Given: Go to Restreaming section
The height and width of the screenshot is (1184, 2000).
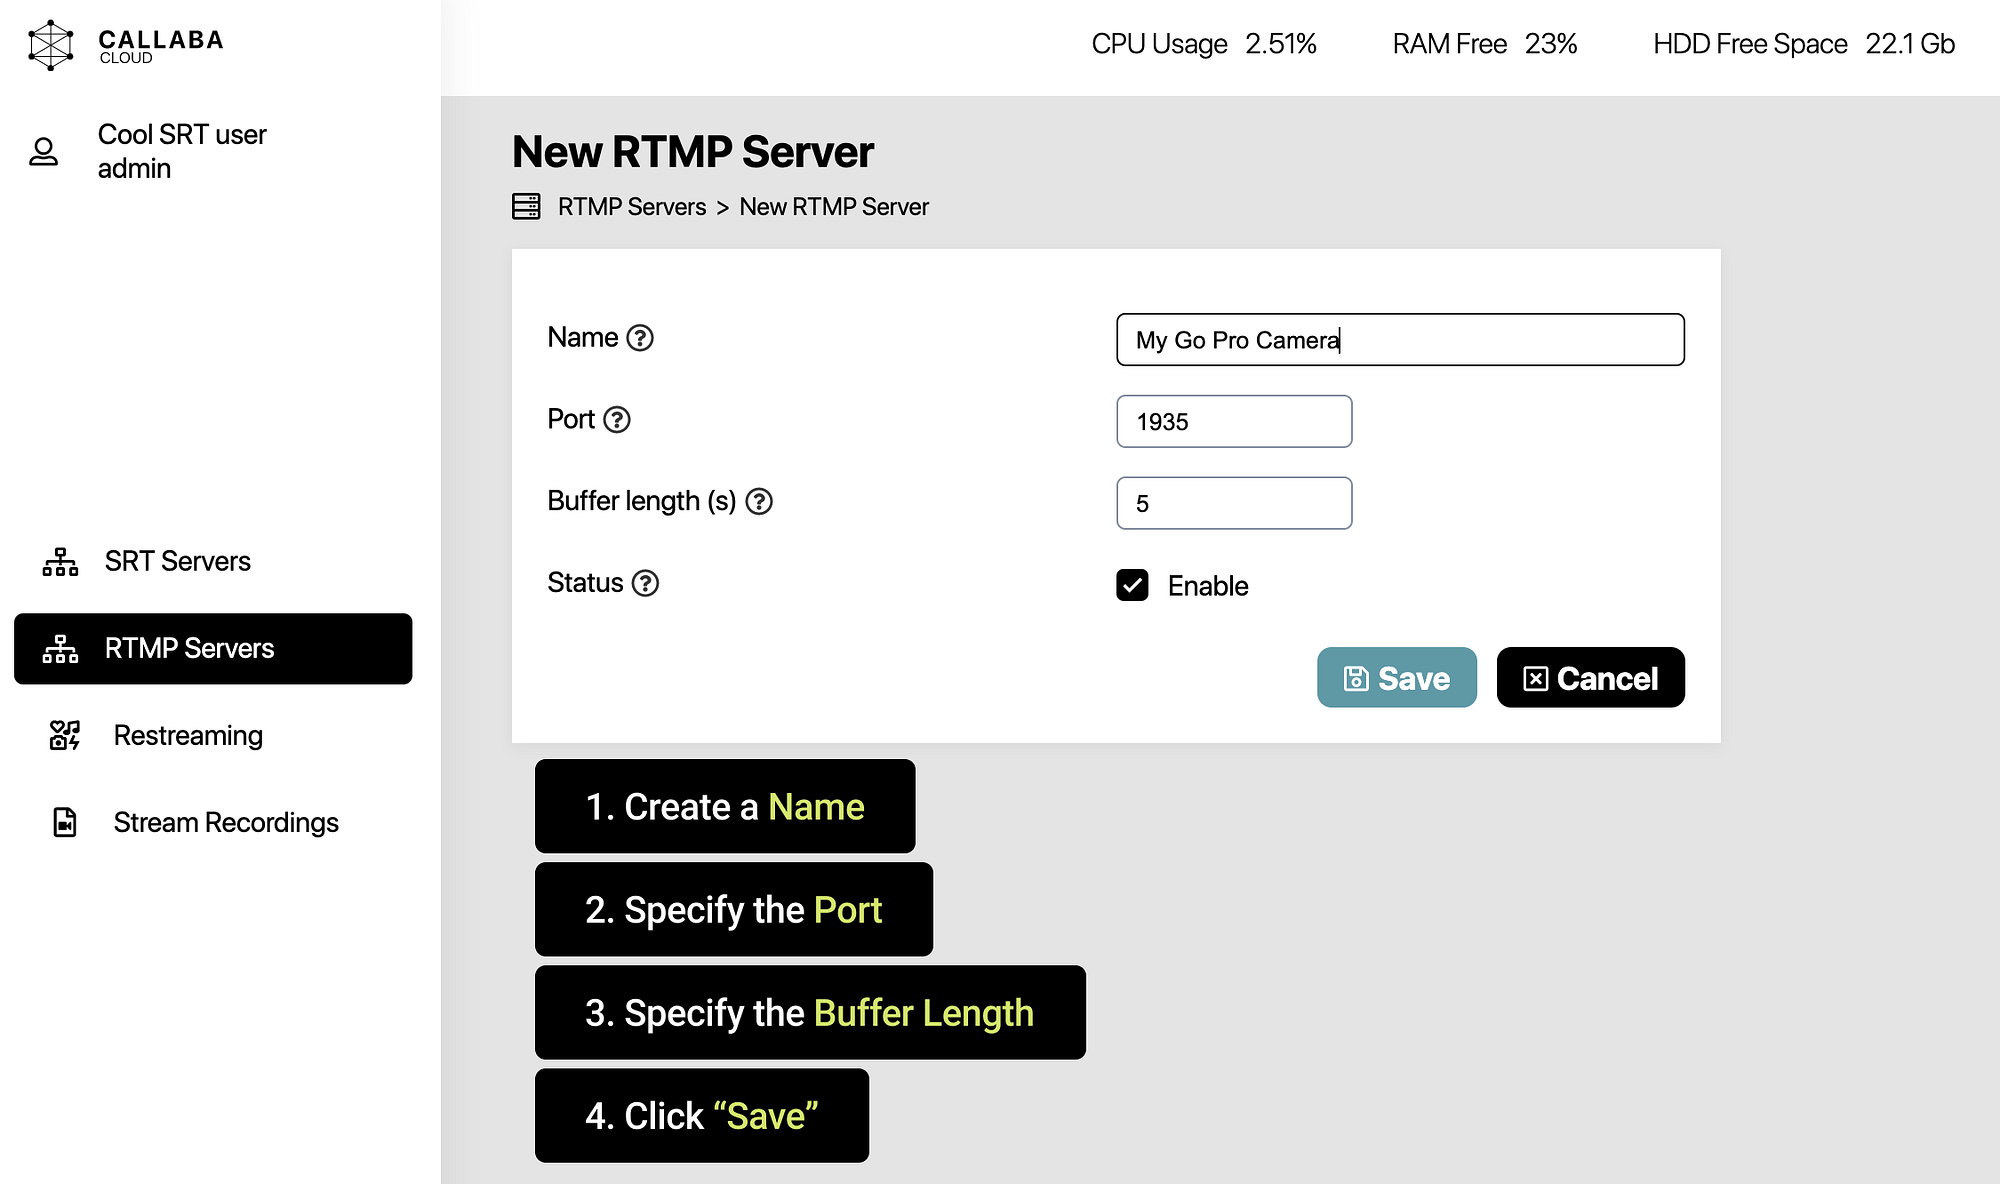Looking at the screenshot, I should click(213, 735).
